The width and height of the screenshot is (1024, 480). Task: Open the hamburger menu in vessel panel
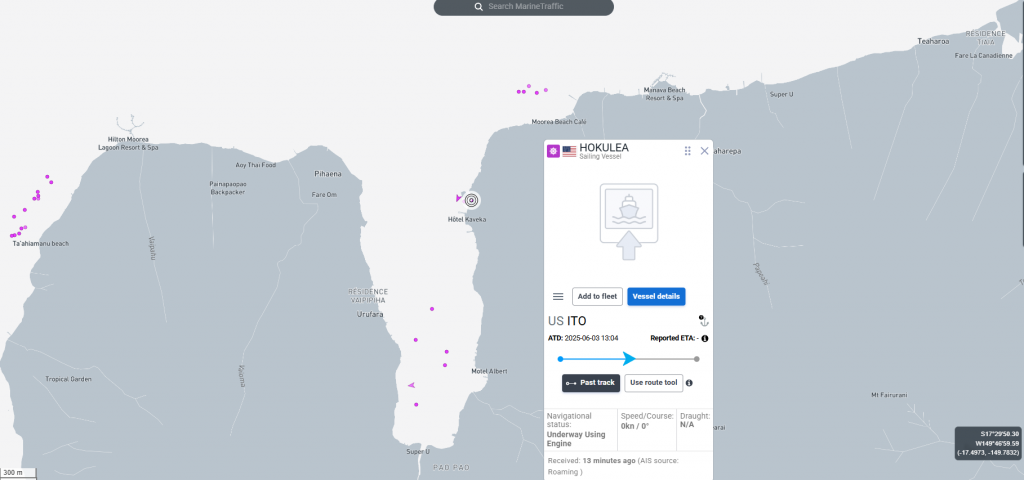(x=558, y=296)
